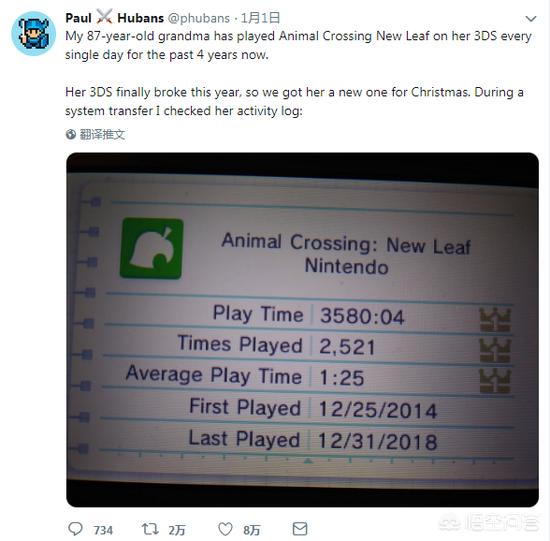Screen dimensions: 550x541
Task: Click the Play Time crown badge
Action: 495,320
